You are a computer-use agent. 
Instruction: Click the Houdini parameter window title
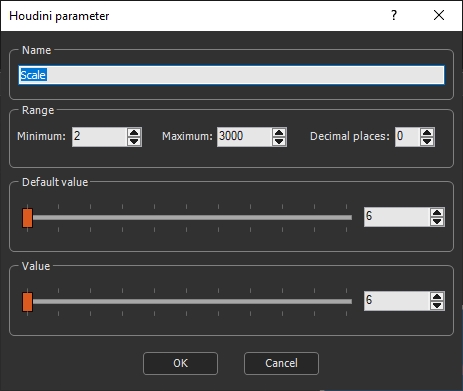point(59,16)
